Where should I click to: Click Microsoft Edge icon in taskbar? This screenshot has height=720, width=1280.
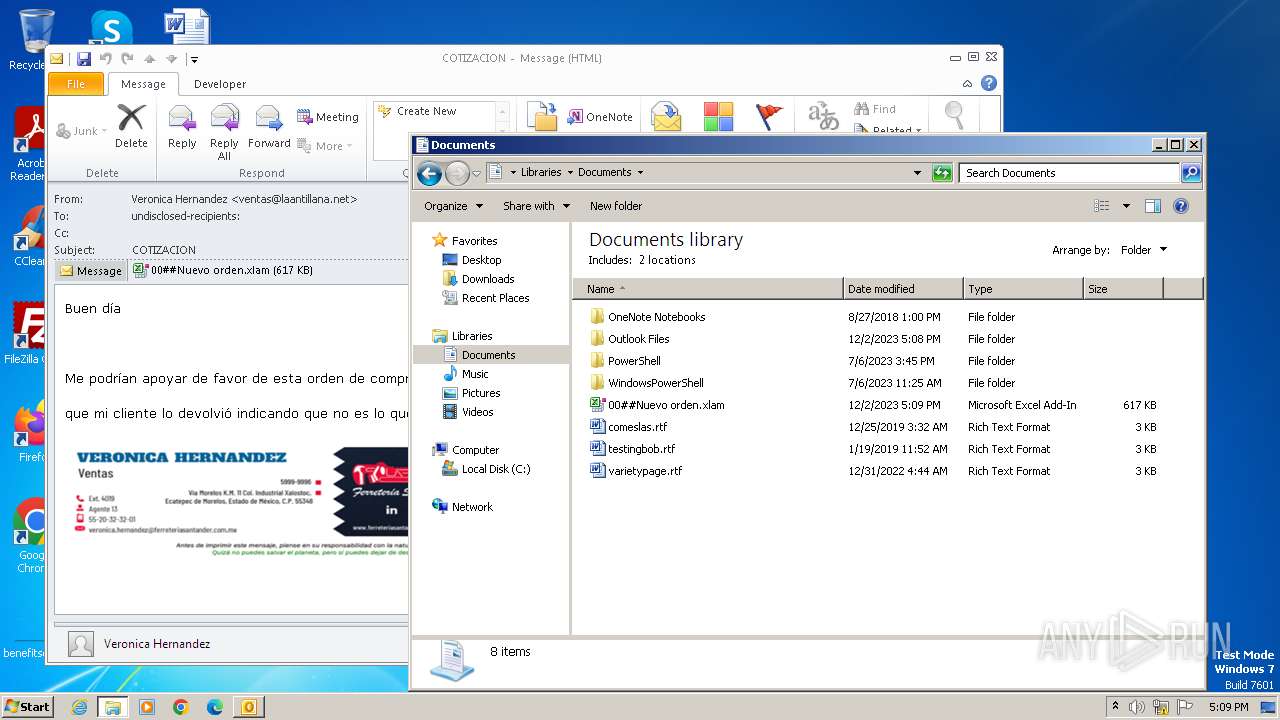click(214, 707)
